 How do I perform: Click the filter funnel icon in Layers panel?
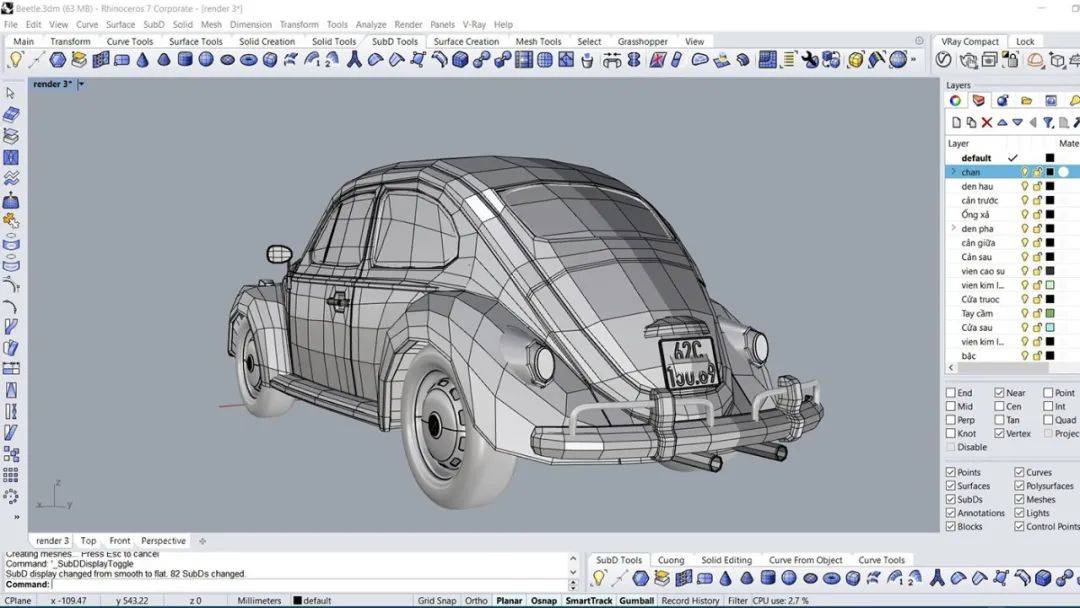coord(1048,123)
